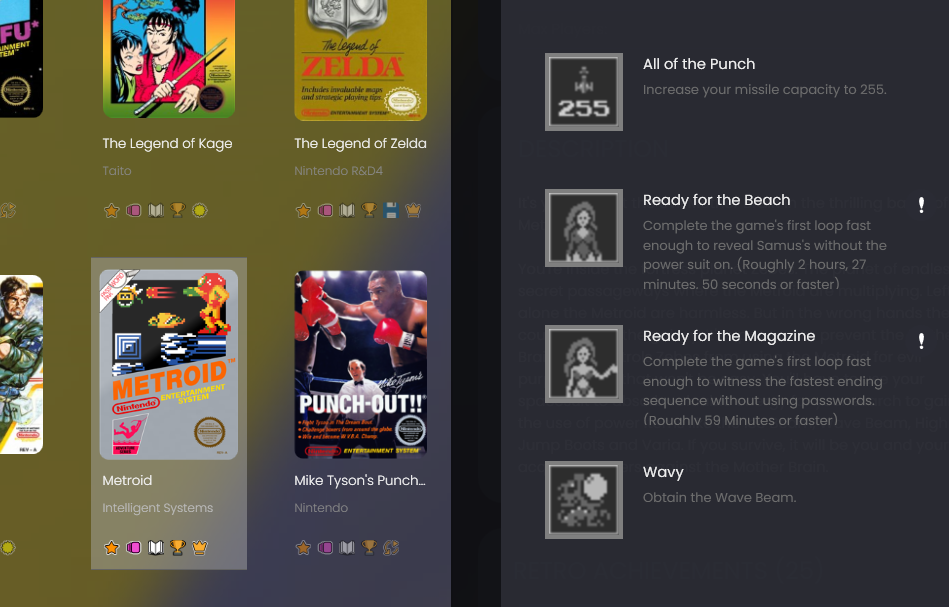Click the yellow badge icon under Legend of Kage

[200, 211]
